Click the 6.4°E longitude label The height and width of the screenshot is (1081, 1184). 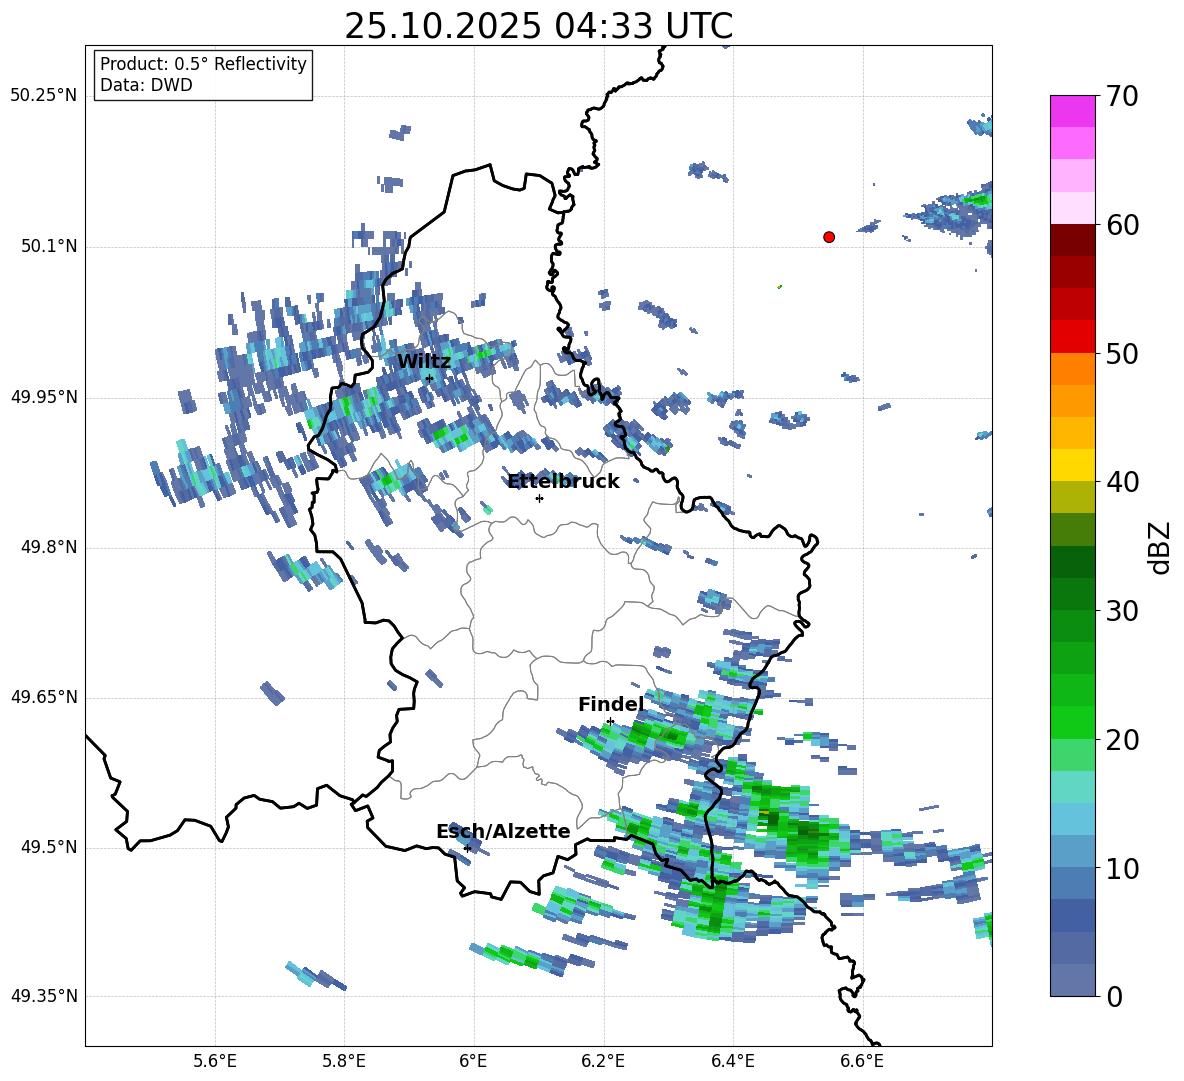(x=732, y=1061)
